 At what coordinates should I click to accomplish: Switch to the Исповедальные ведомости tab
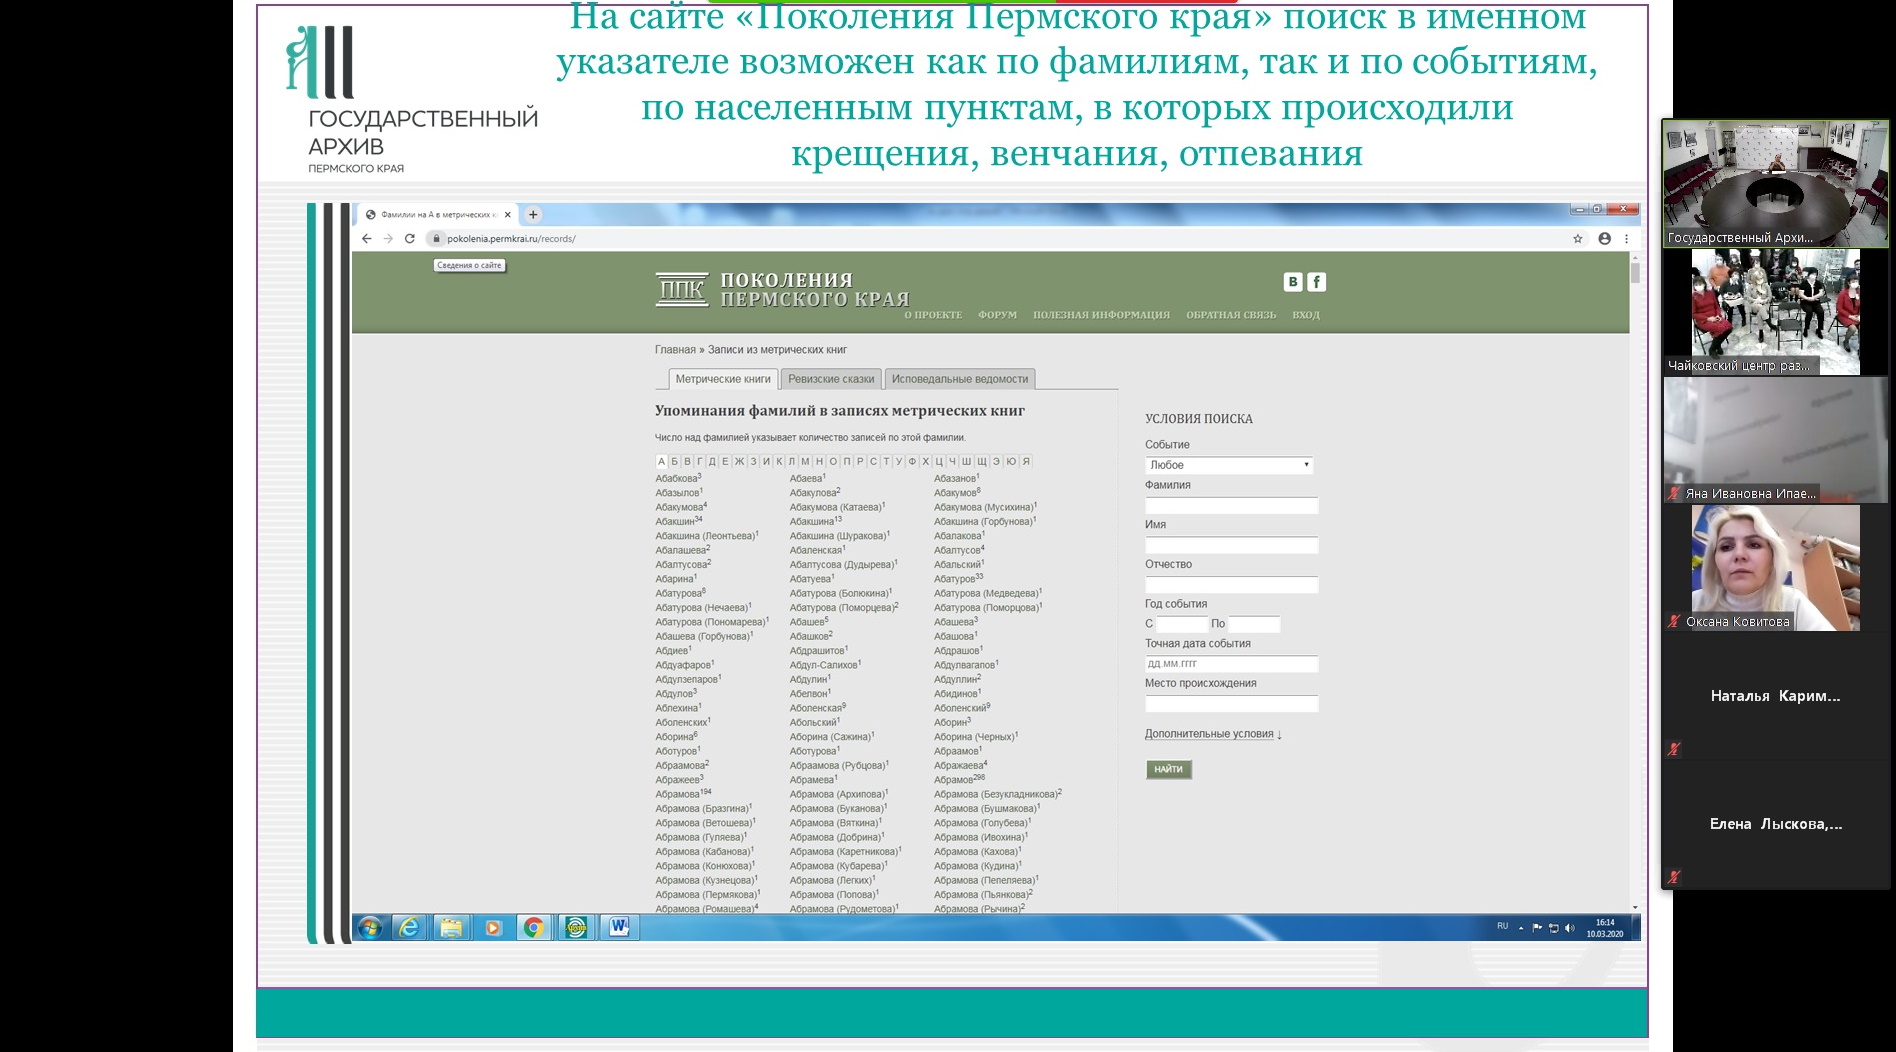[x=959, y=379]
